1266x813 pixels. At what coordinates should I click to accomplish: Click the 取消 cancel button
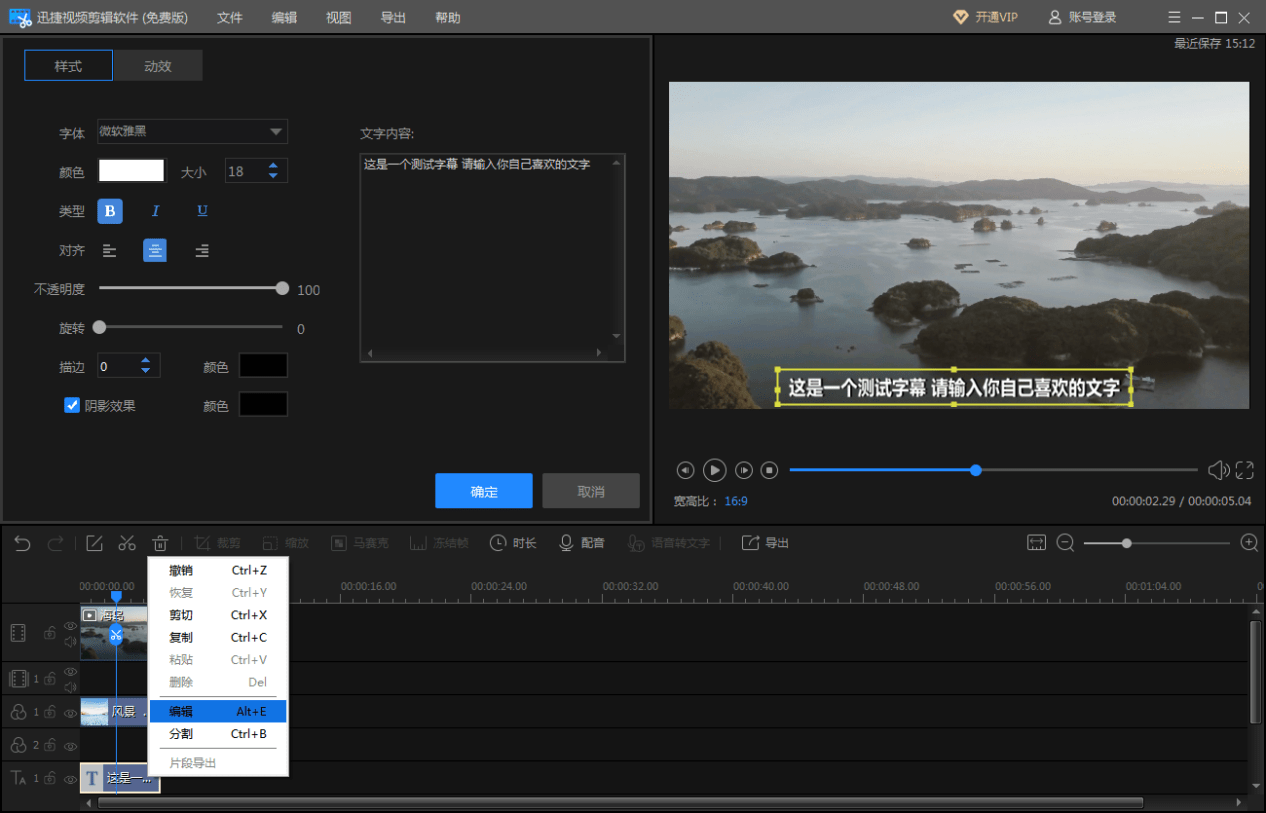[x=590, y=491]
